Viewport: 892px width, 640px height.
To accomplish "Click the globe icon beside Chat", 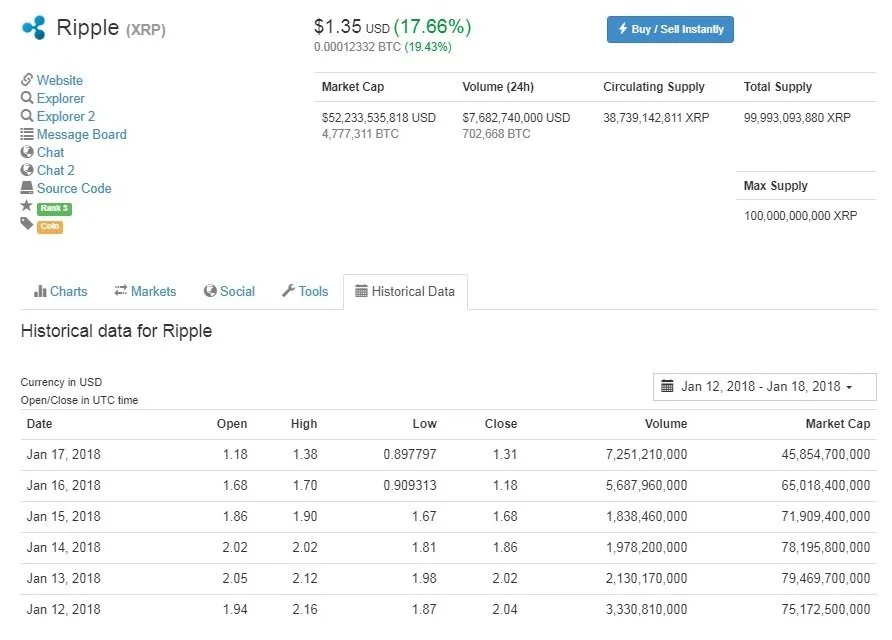I will click(x=26, y=152).
